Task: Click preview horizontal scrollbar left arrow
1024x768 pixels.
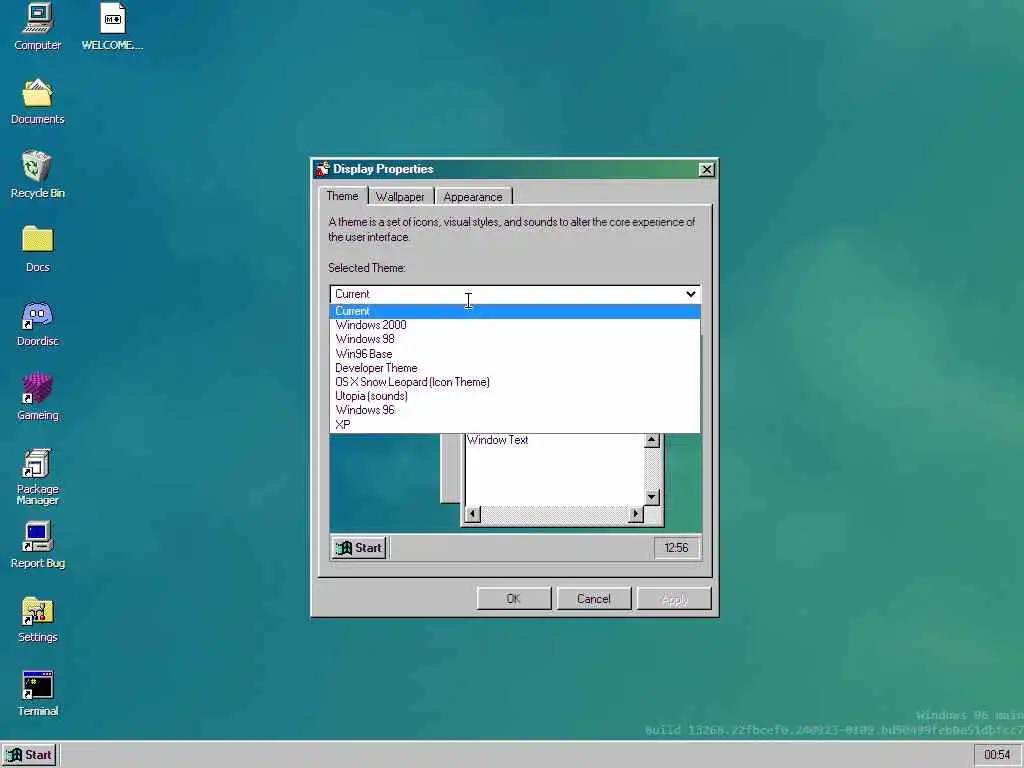Action: click(472, 515)
